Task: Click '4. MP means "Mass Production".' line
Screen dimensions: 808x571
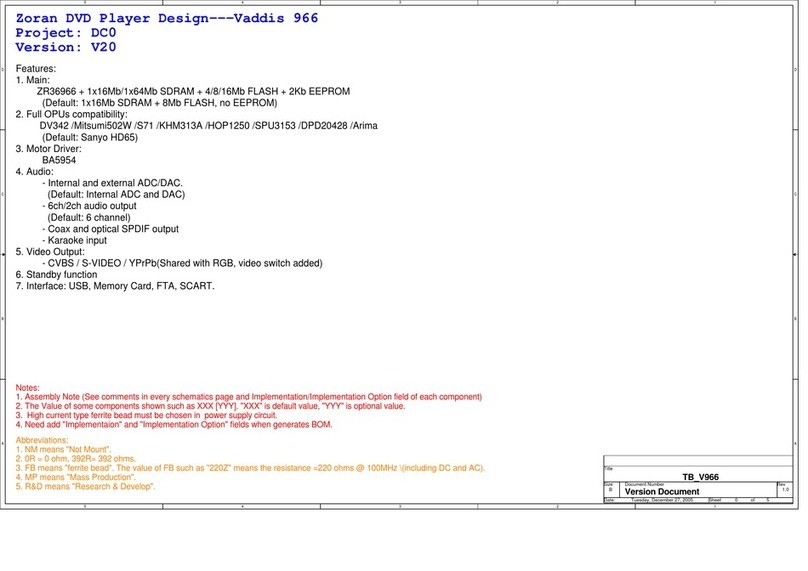Action: click(76, 477)
